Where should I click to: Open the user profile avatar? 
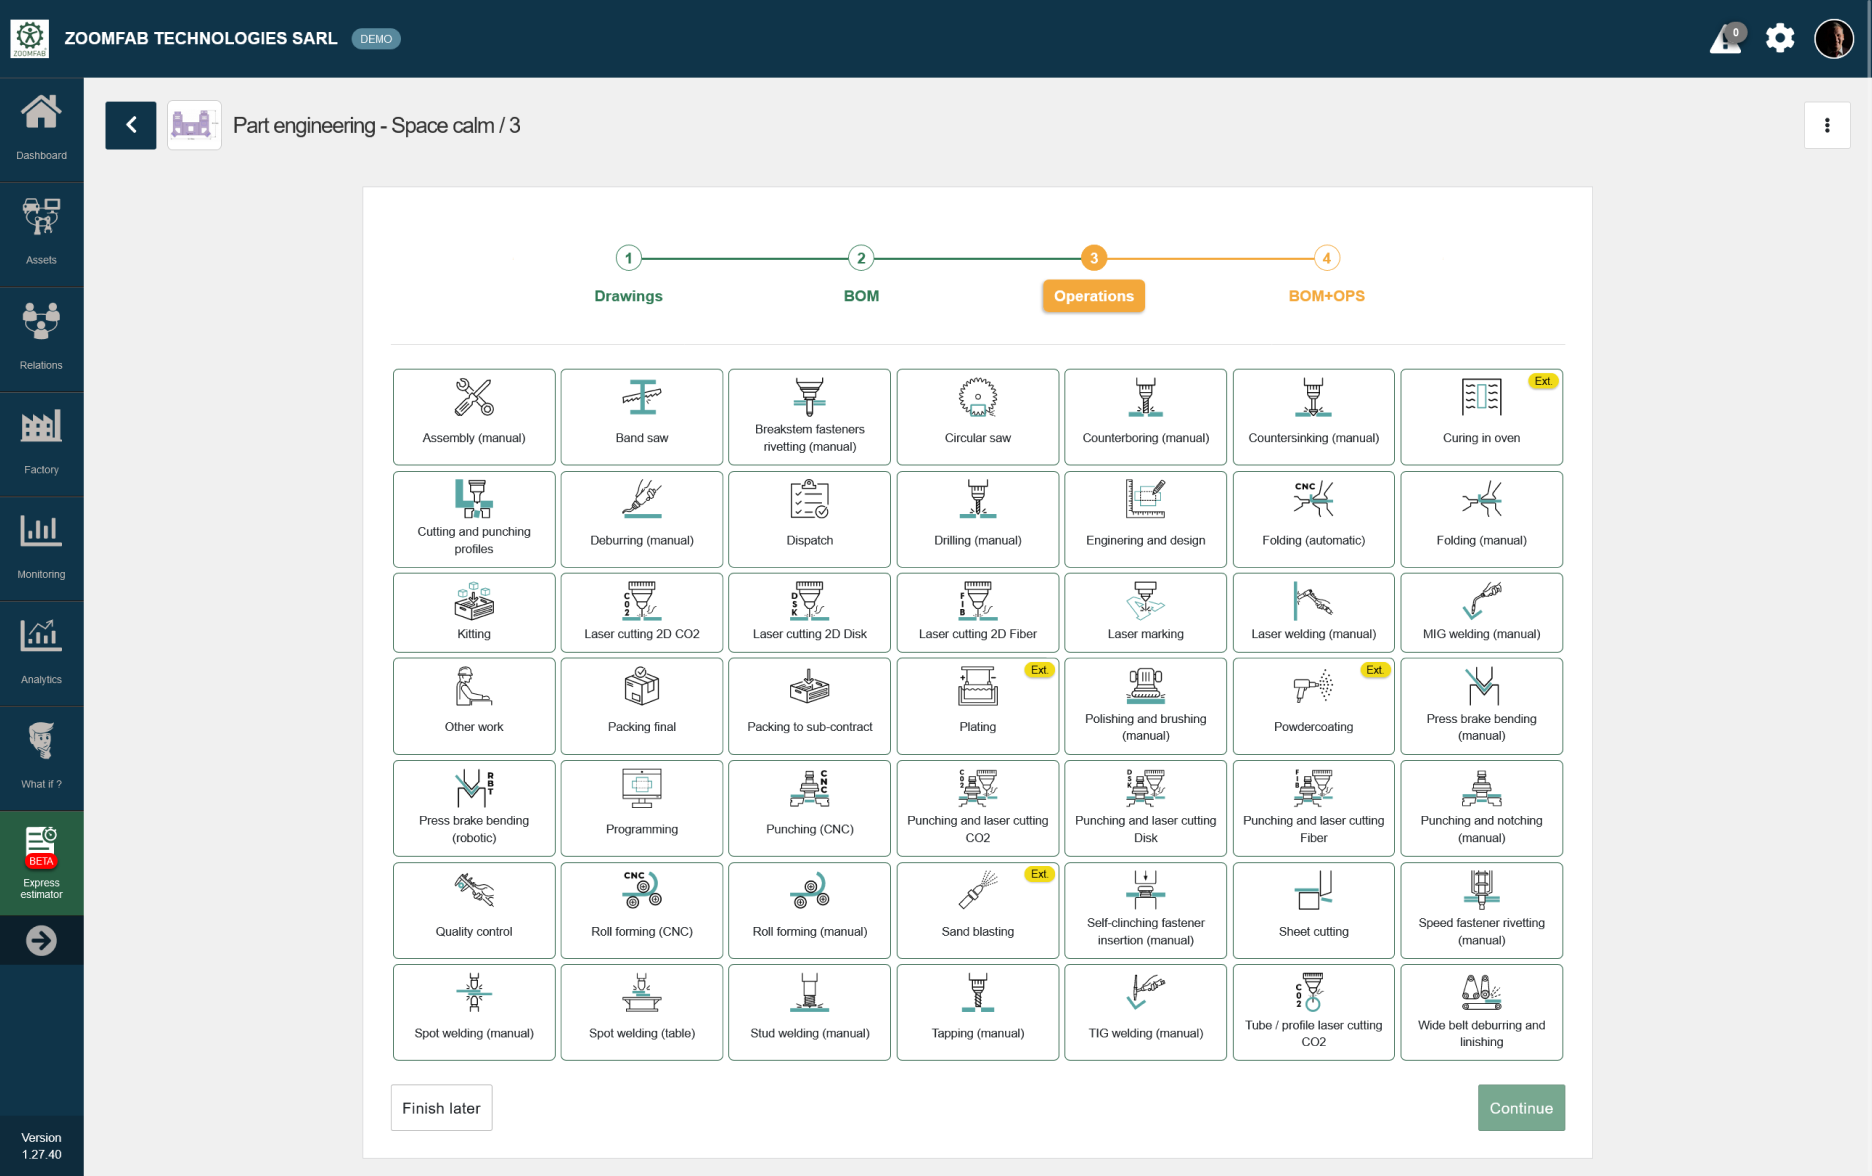(x=1834, y=39)
